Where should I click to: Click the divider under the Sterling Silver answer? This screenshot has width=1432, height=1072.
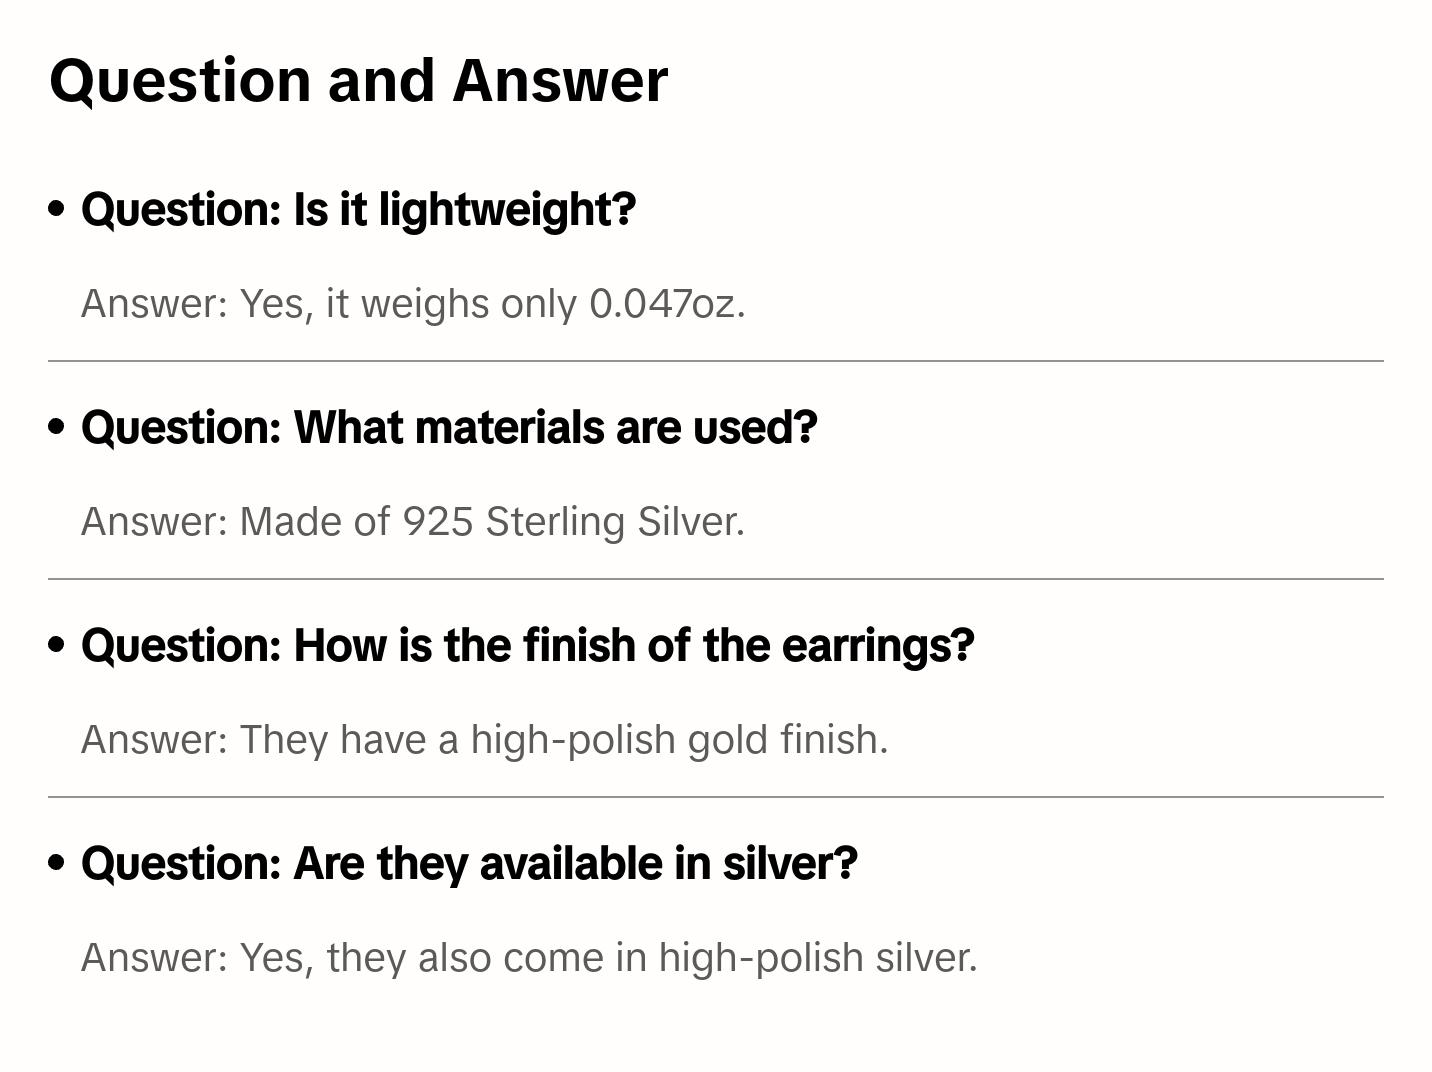[715, 579]
